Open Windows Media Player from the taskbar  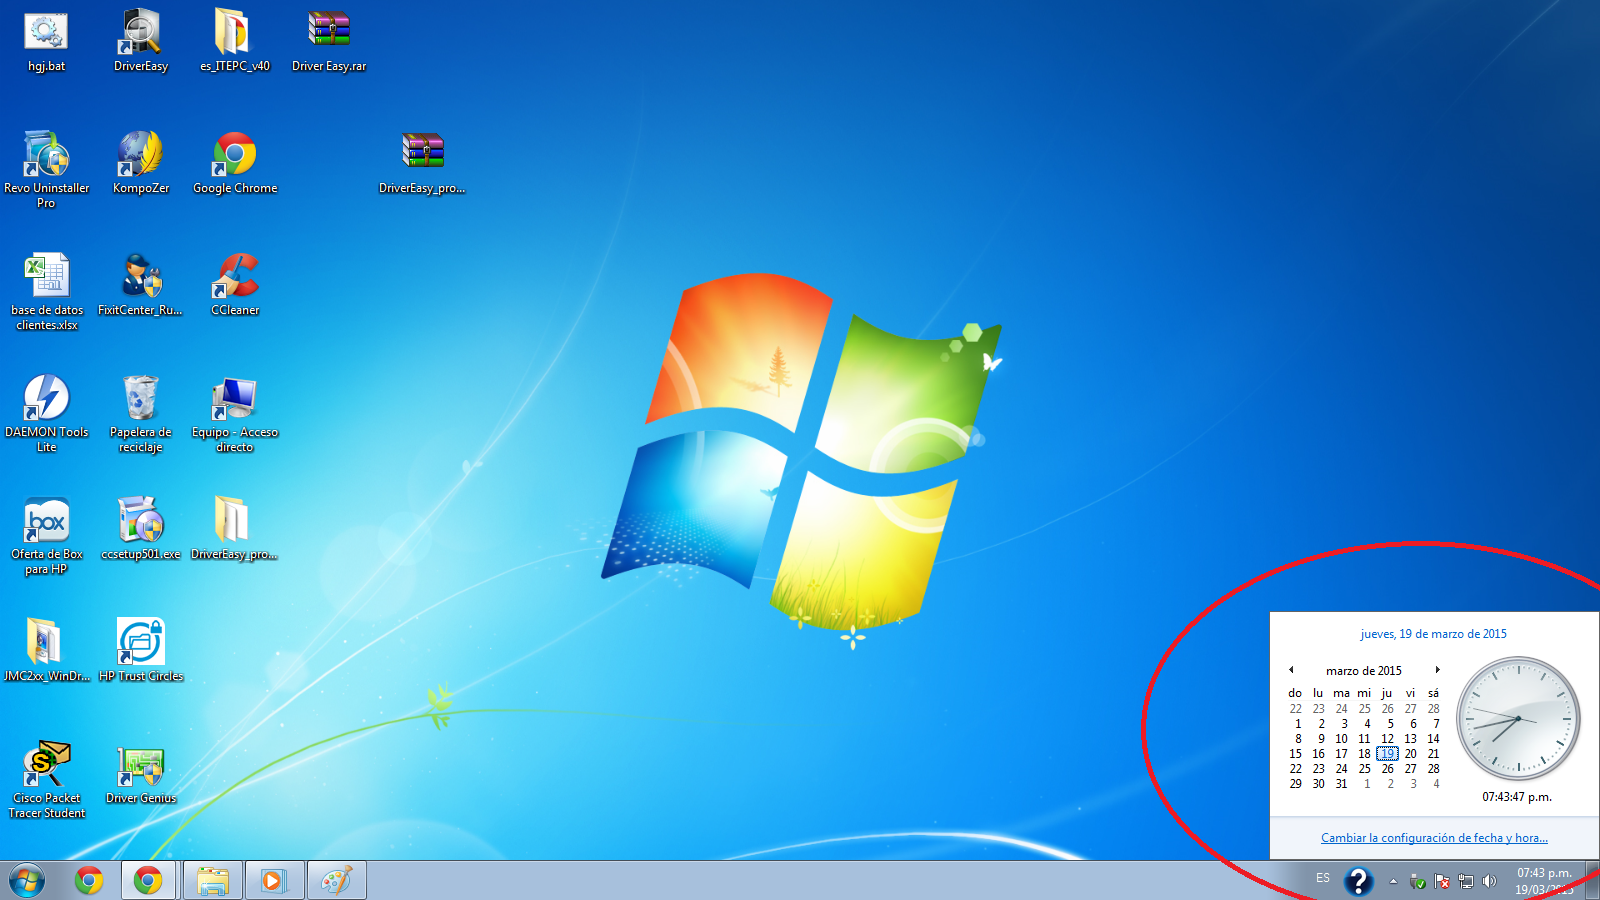(x=274, y=880)
